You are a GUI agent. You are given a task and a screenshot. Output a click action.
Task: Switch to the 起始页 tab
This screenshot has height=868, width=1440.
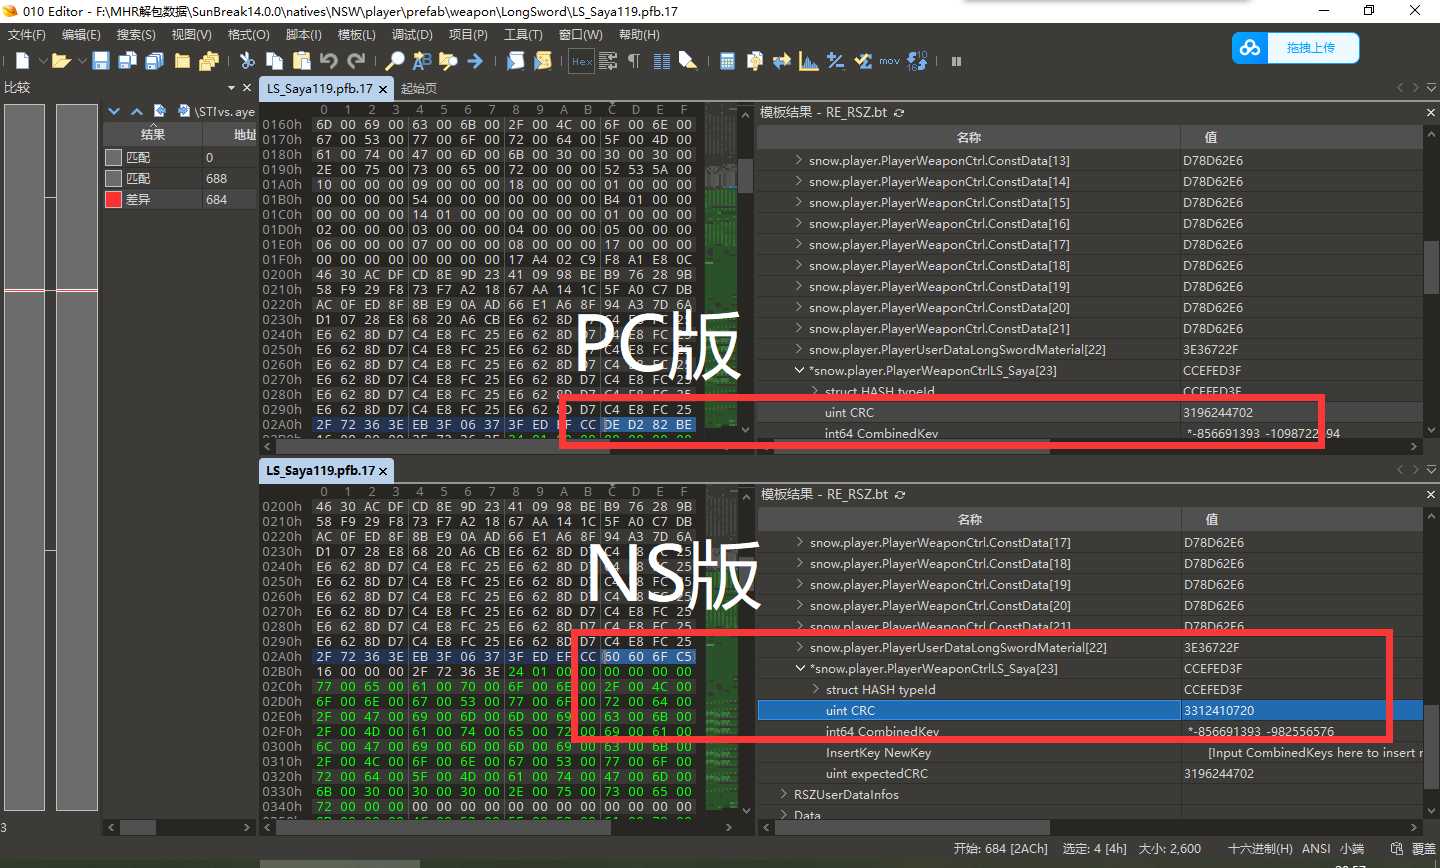pos(418,88)
